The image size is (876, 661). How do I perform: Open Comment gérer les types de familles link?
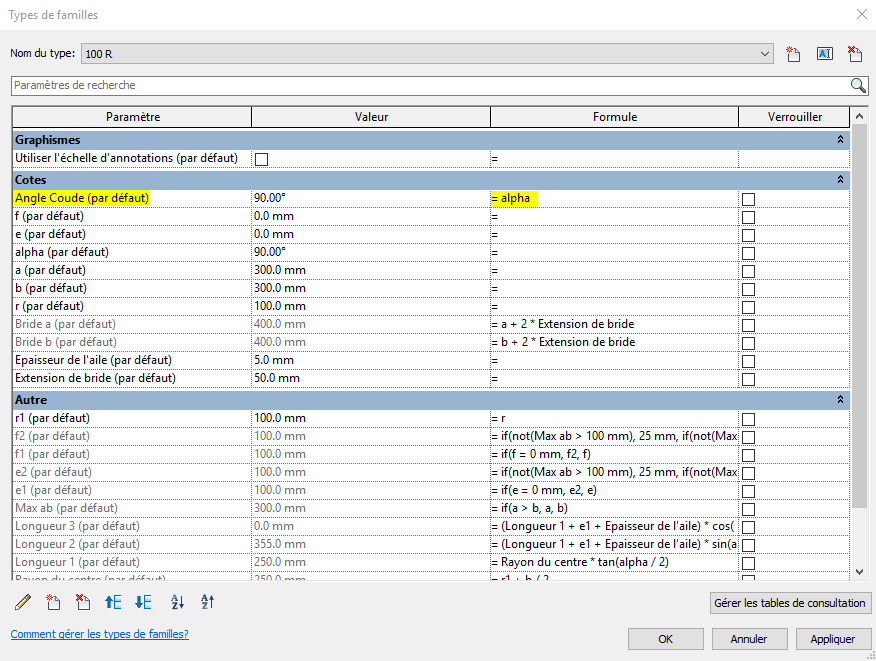coord(99,634)
